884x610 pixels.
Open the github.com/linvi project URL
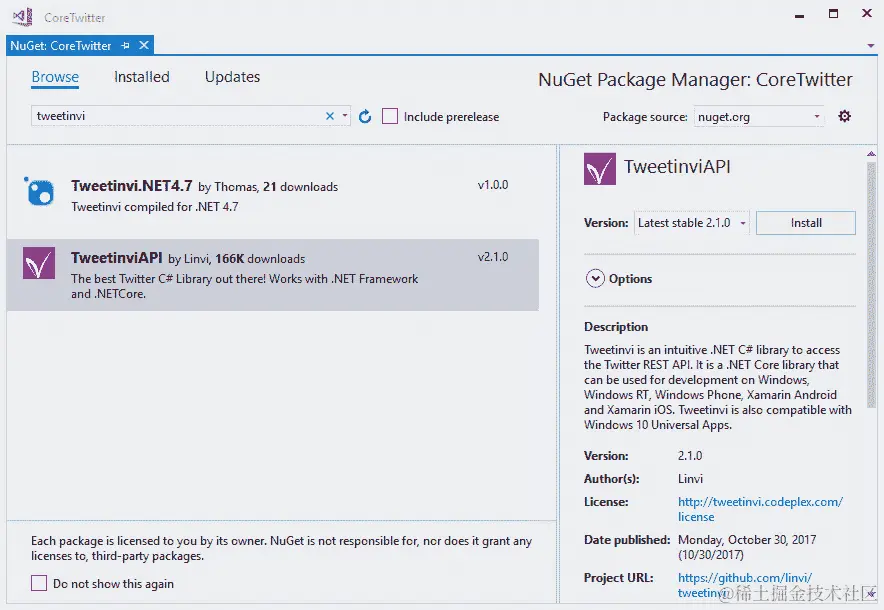tap(745, 585)
